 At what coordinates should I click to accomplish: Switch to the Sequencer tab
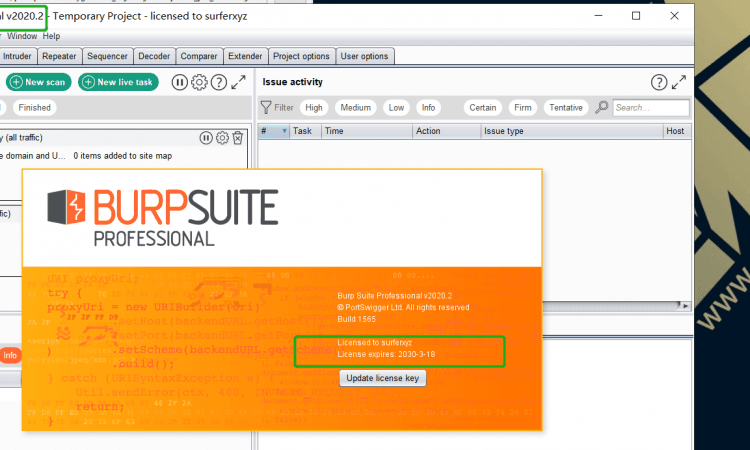[108, 56]
